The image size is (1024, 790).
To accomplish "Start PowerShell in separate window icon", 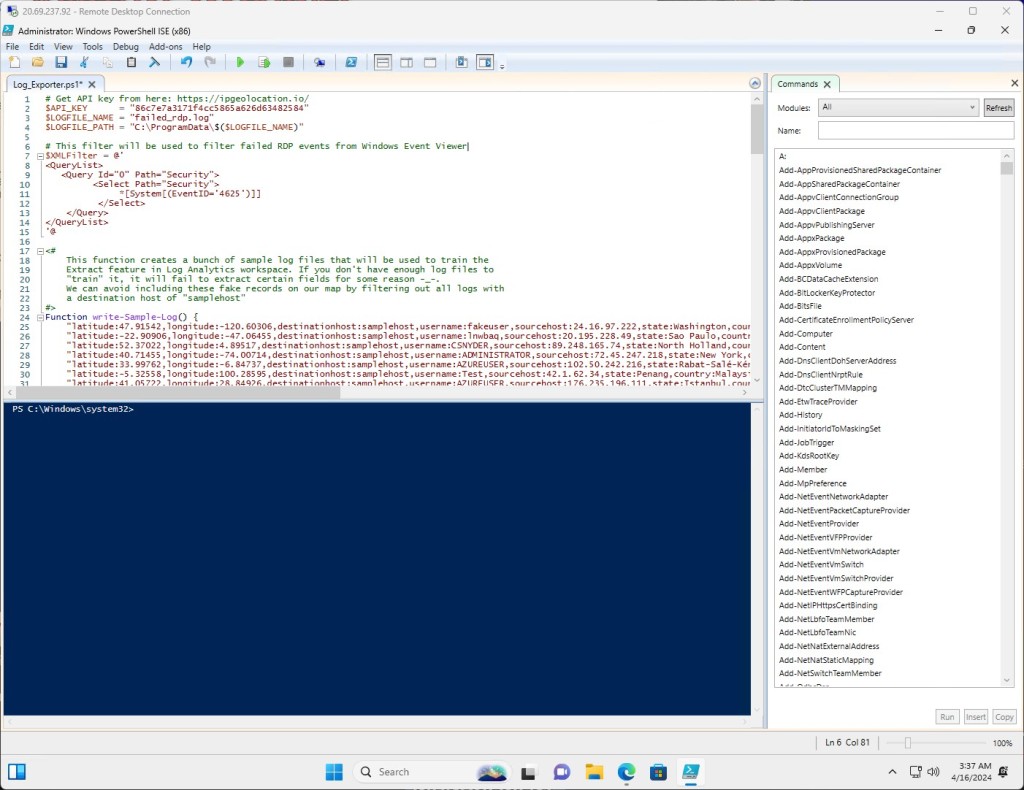I will (352, 62).
